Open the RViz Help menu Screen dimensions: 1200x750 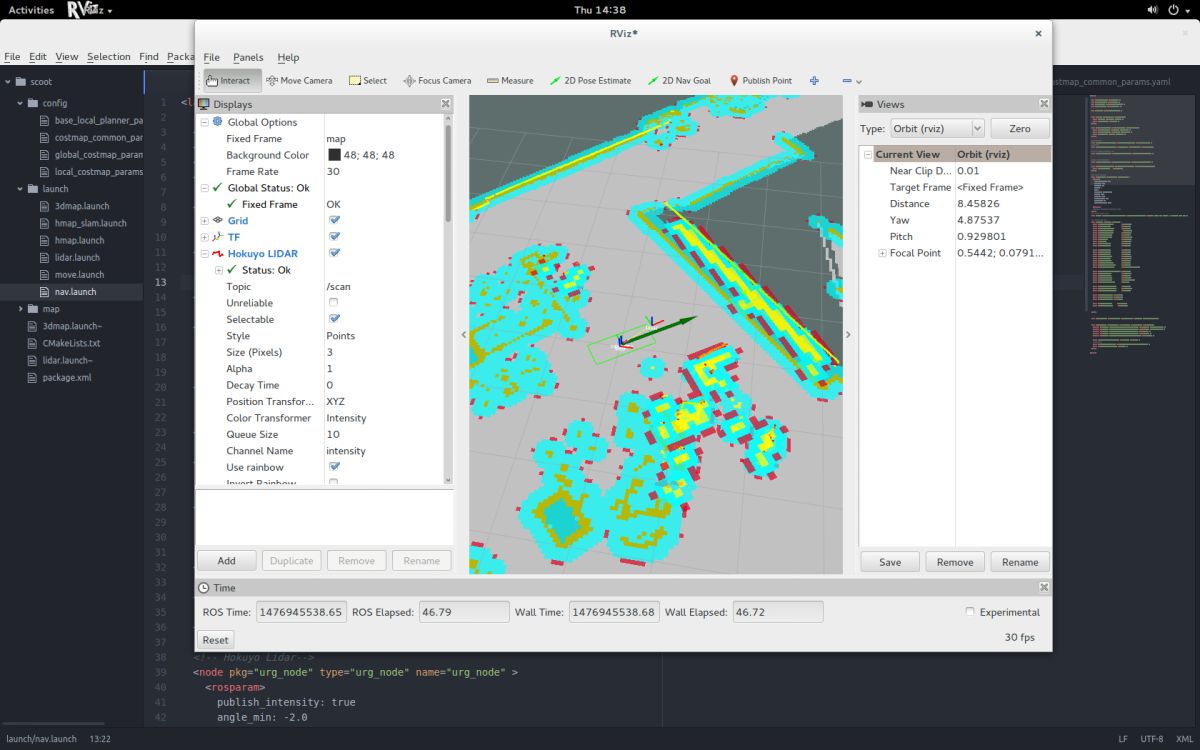click(x=288, y=57)
